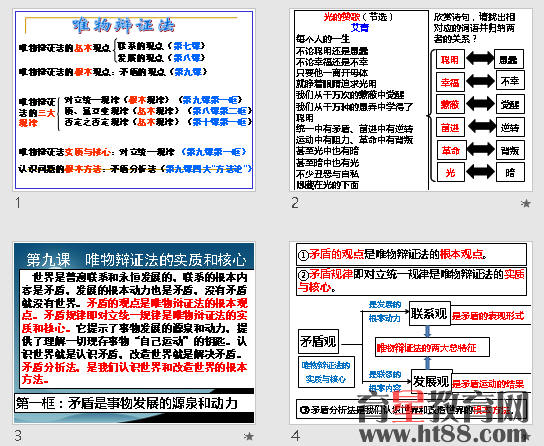544x446 pixels.
Task: Click the double arrow between 幸福 and 不幸
Action: tap(481, 81)
